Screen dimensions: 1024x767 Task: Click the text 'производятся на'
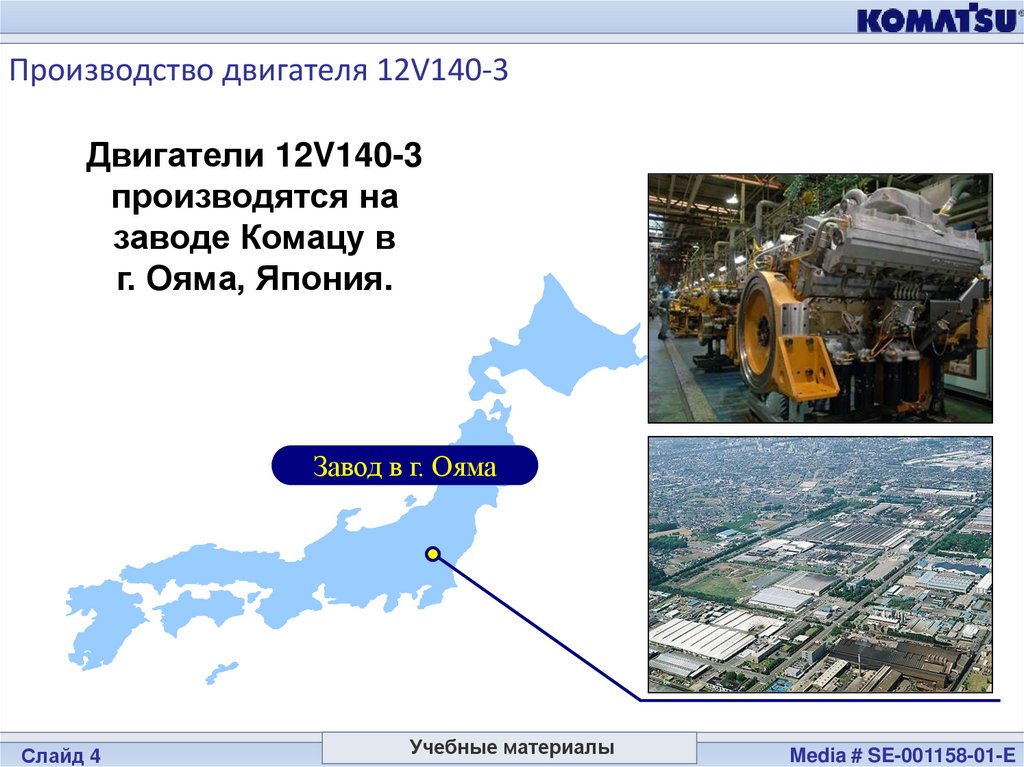(x=255, y=197)
